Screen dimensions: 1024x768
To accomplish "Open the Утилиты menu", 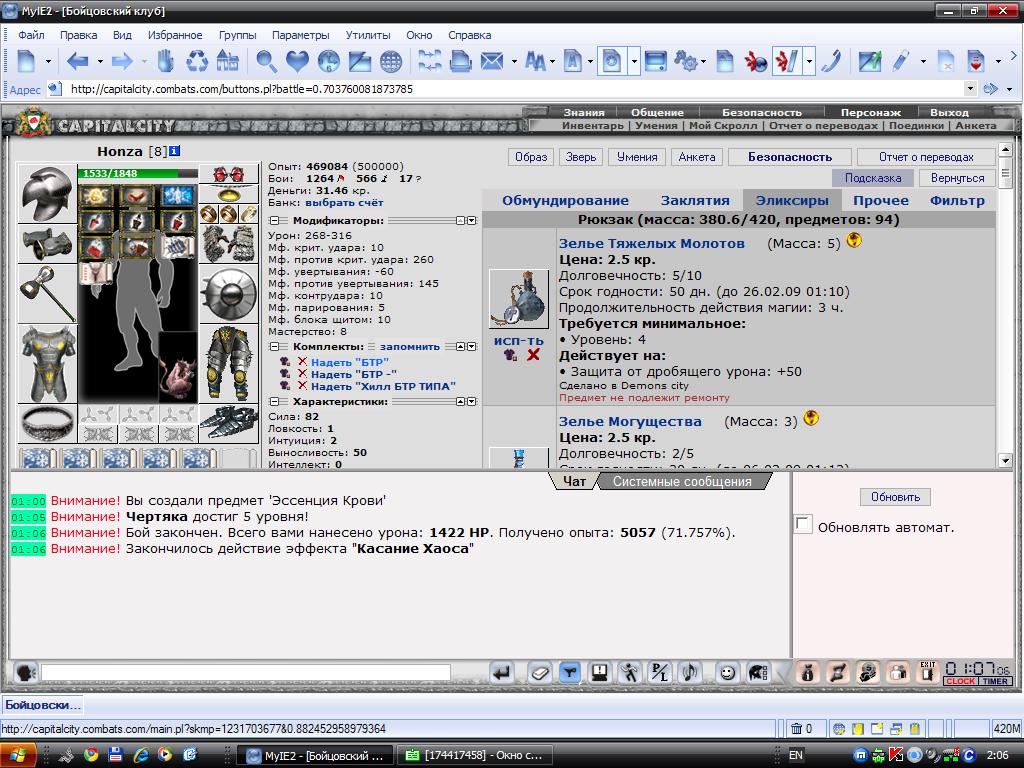I will click(368, 35).
